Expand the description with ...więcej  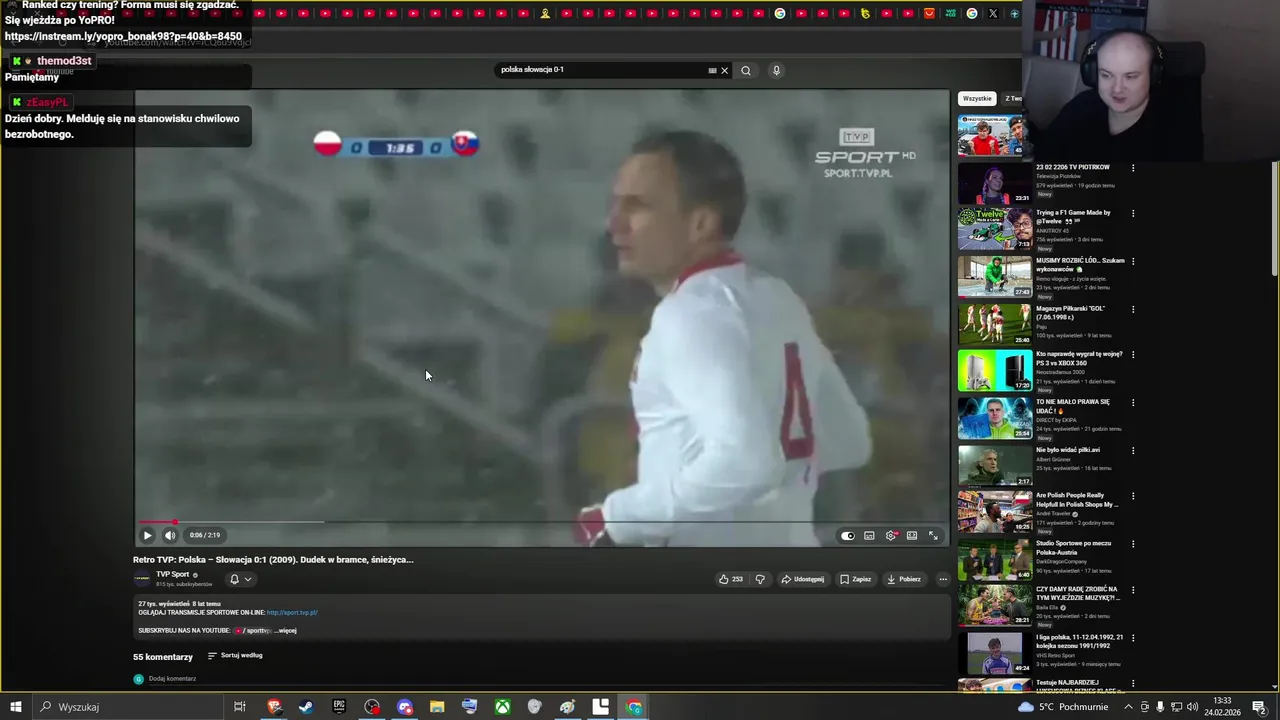pos(285,631)
